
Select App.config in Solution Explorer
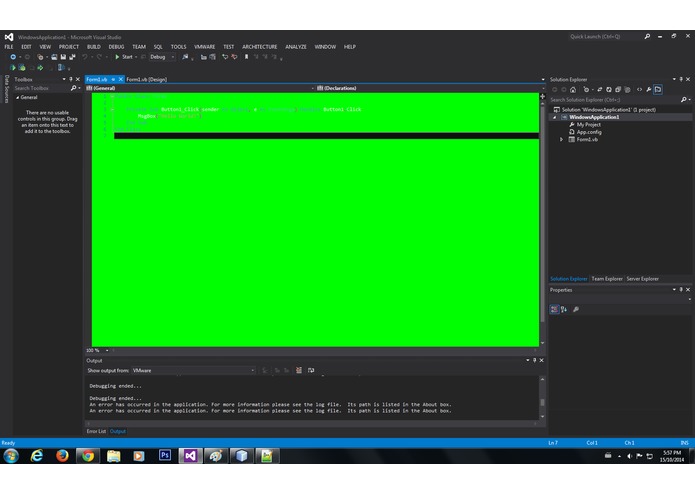[589, 132]
